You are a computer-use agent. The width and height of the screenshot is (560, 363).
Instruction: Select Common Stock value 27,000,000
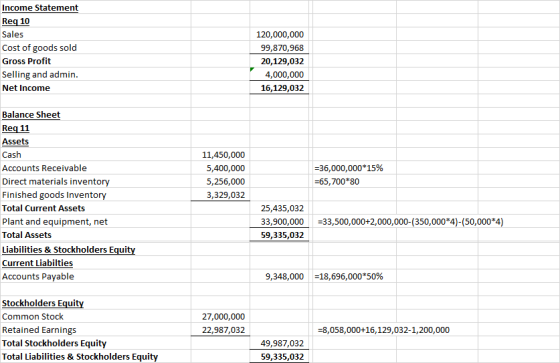224,317
